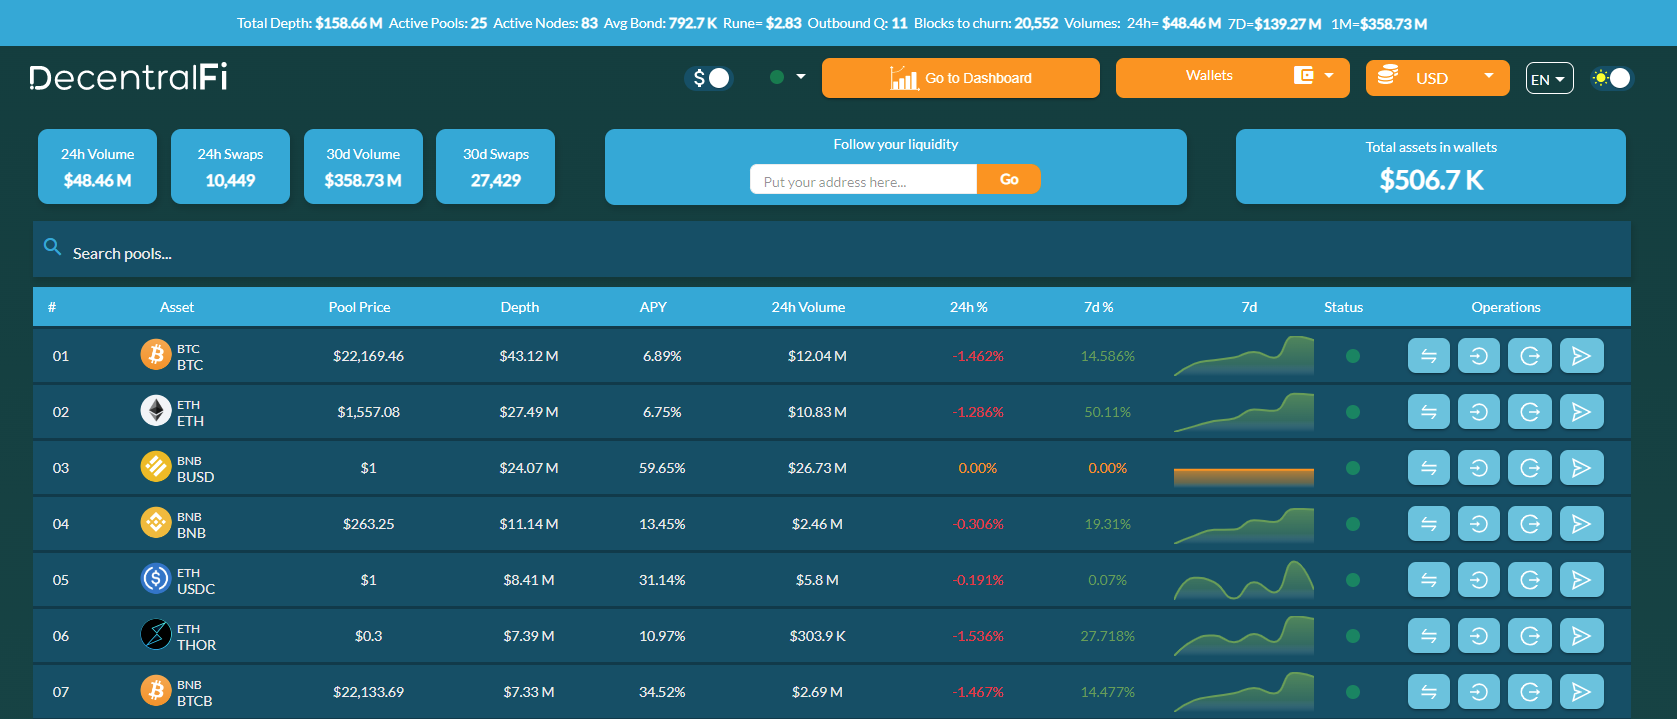The width and height of the screenshot is (1677, 719).
Task: Deposit icon in the THOR row
Action: (1479, 636)
